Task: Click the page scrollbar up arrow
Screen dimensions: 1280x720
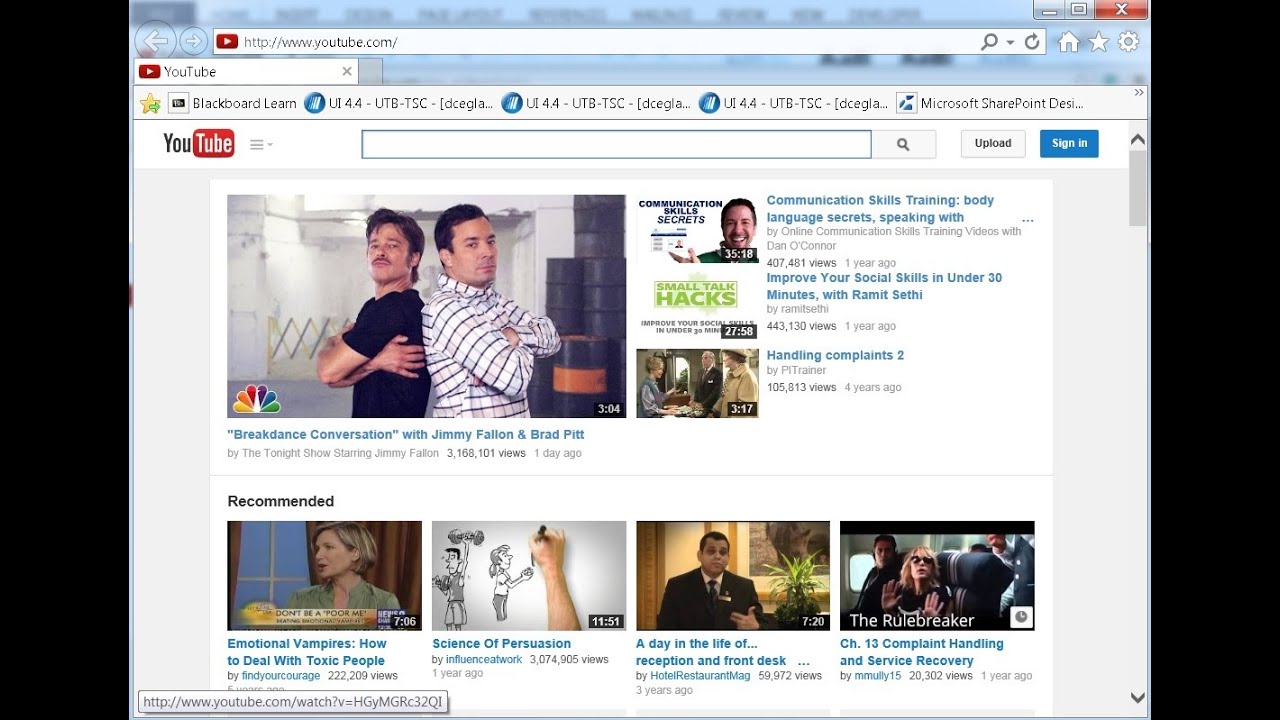Action: 1138,139
